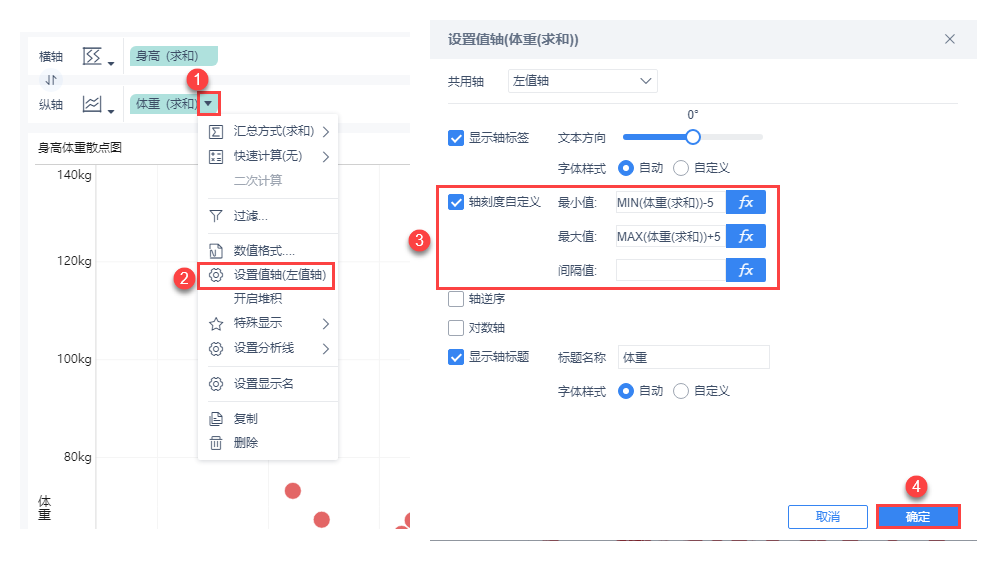Click the fx button beside 间隔值

(x=745, y=270)
